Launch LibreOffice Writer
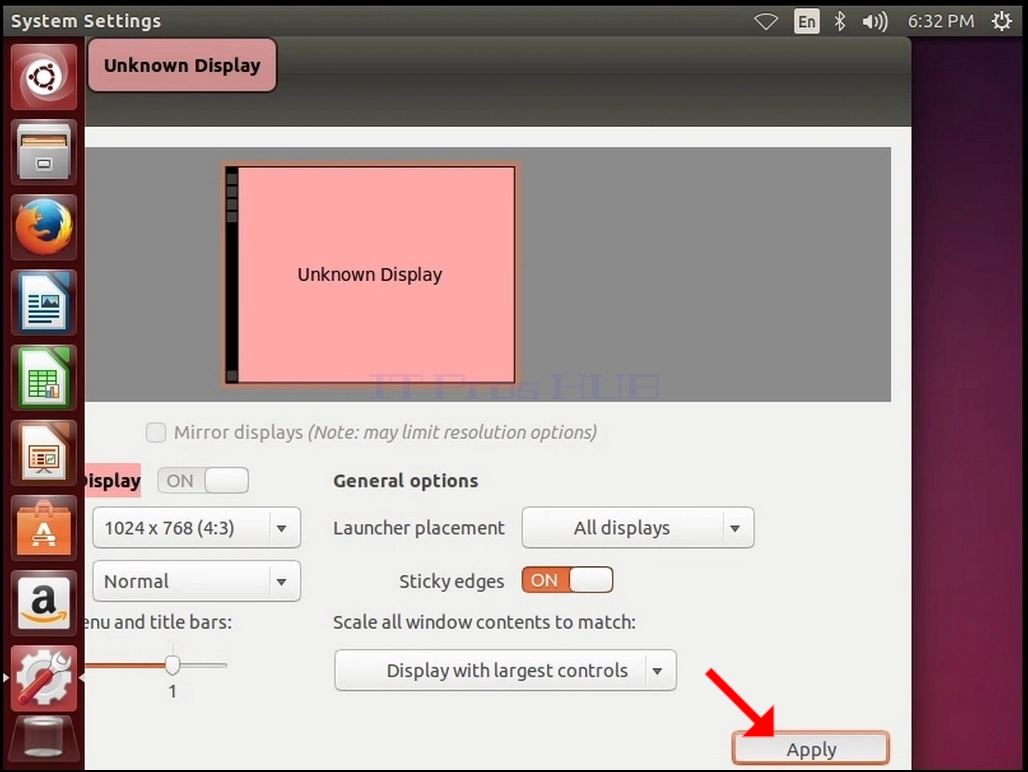The width and height of the screenshot is (1028, 772). (x=44, y=303)
